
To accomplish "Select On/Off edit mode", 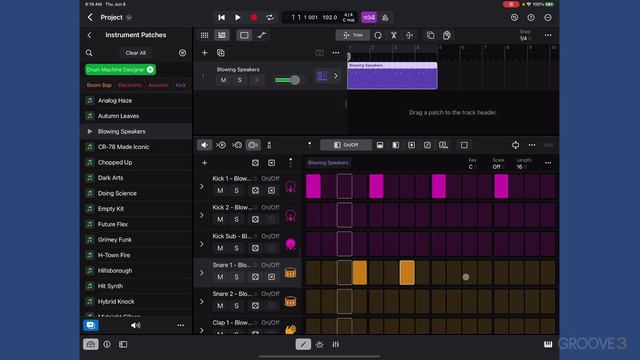I will click(x=346, y=145).
